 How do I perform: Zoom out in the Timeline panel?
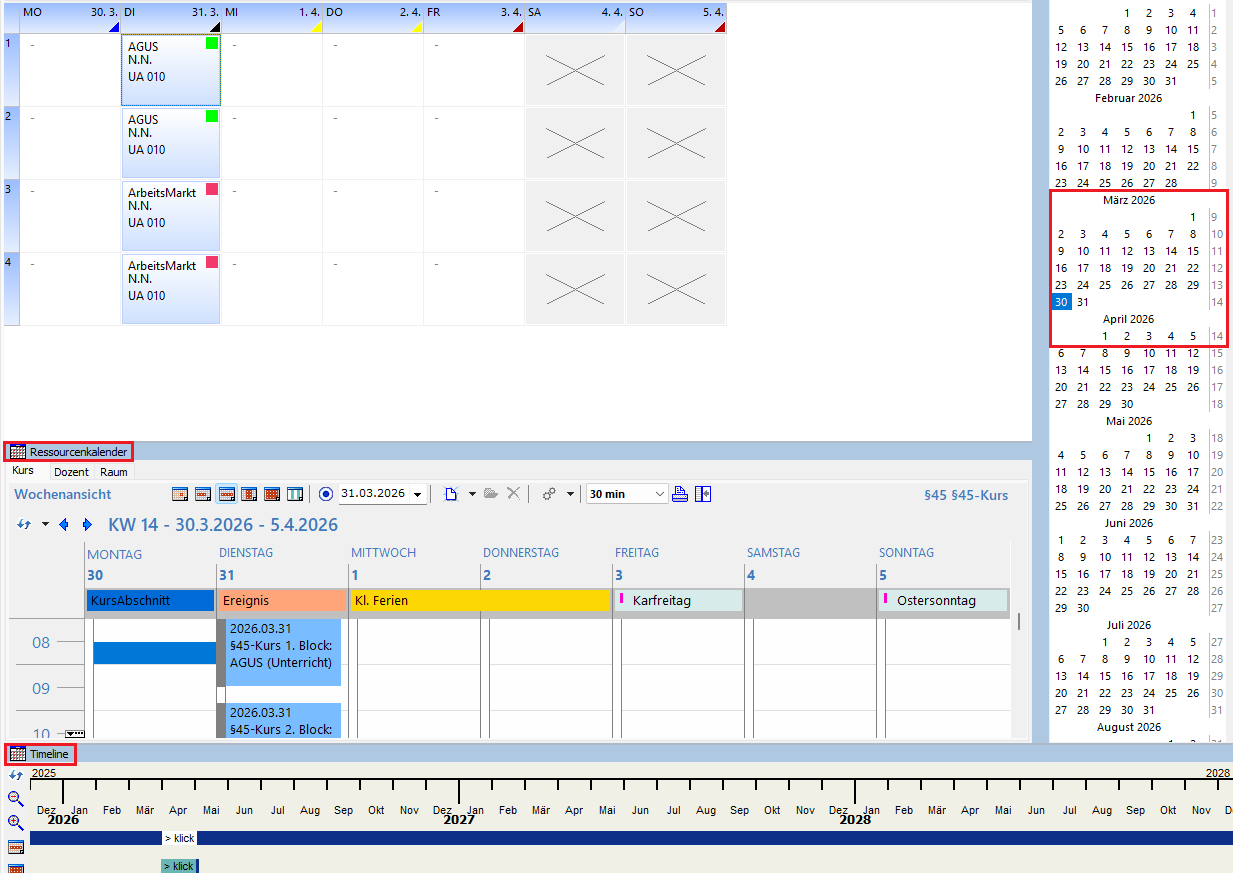pos(16,798)
